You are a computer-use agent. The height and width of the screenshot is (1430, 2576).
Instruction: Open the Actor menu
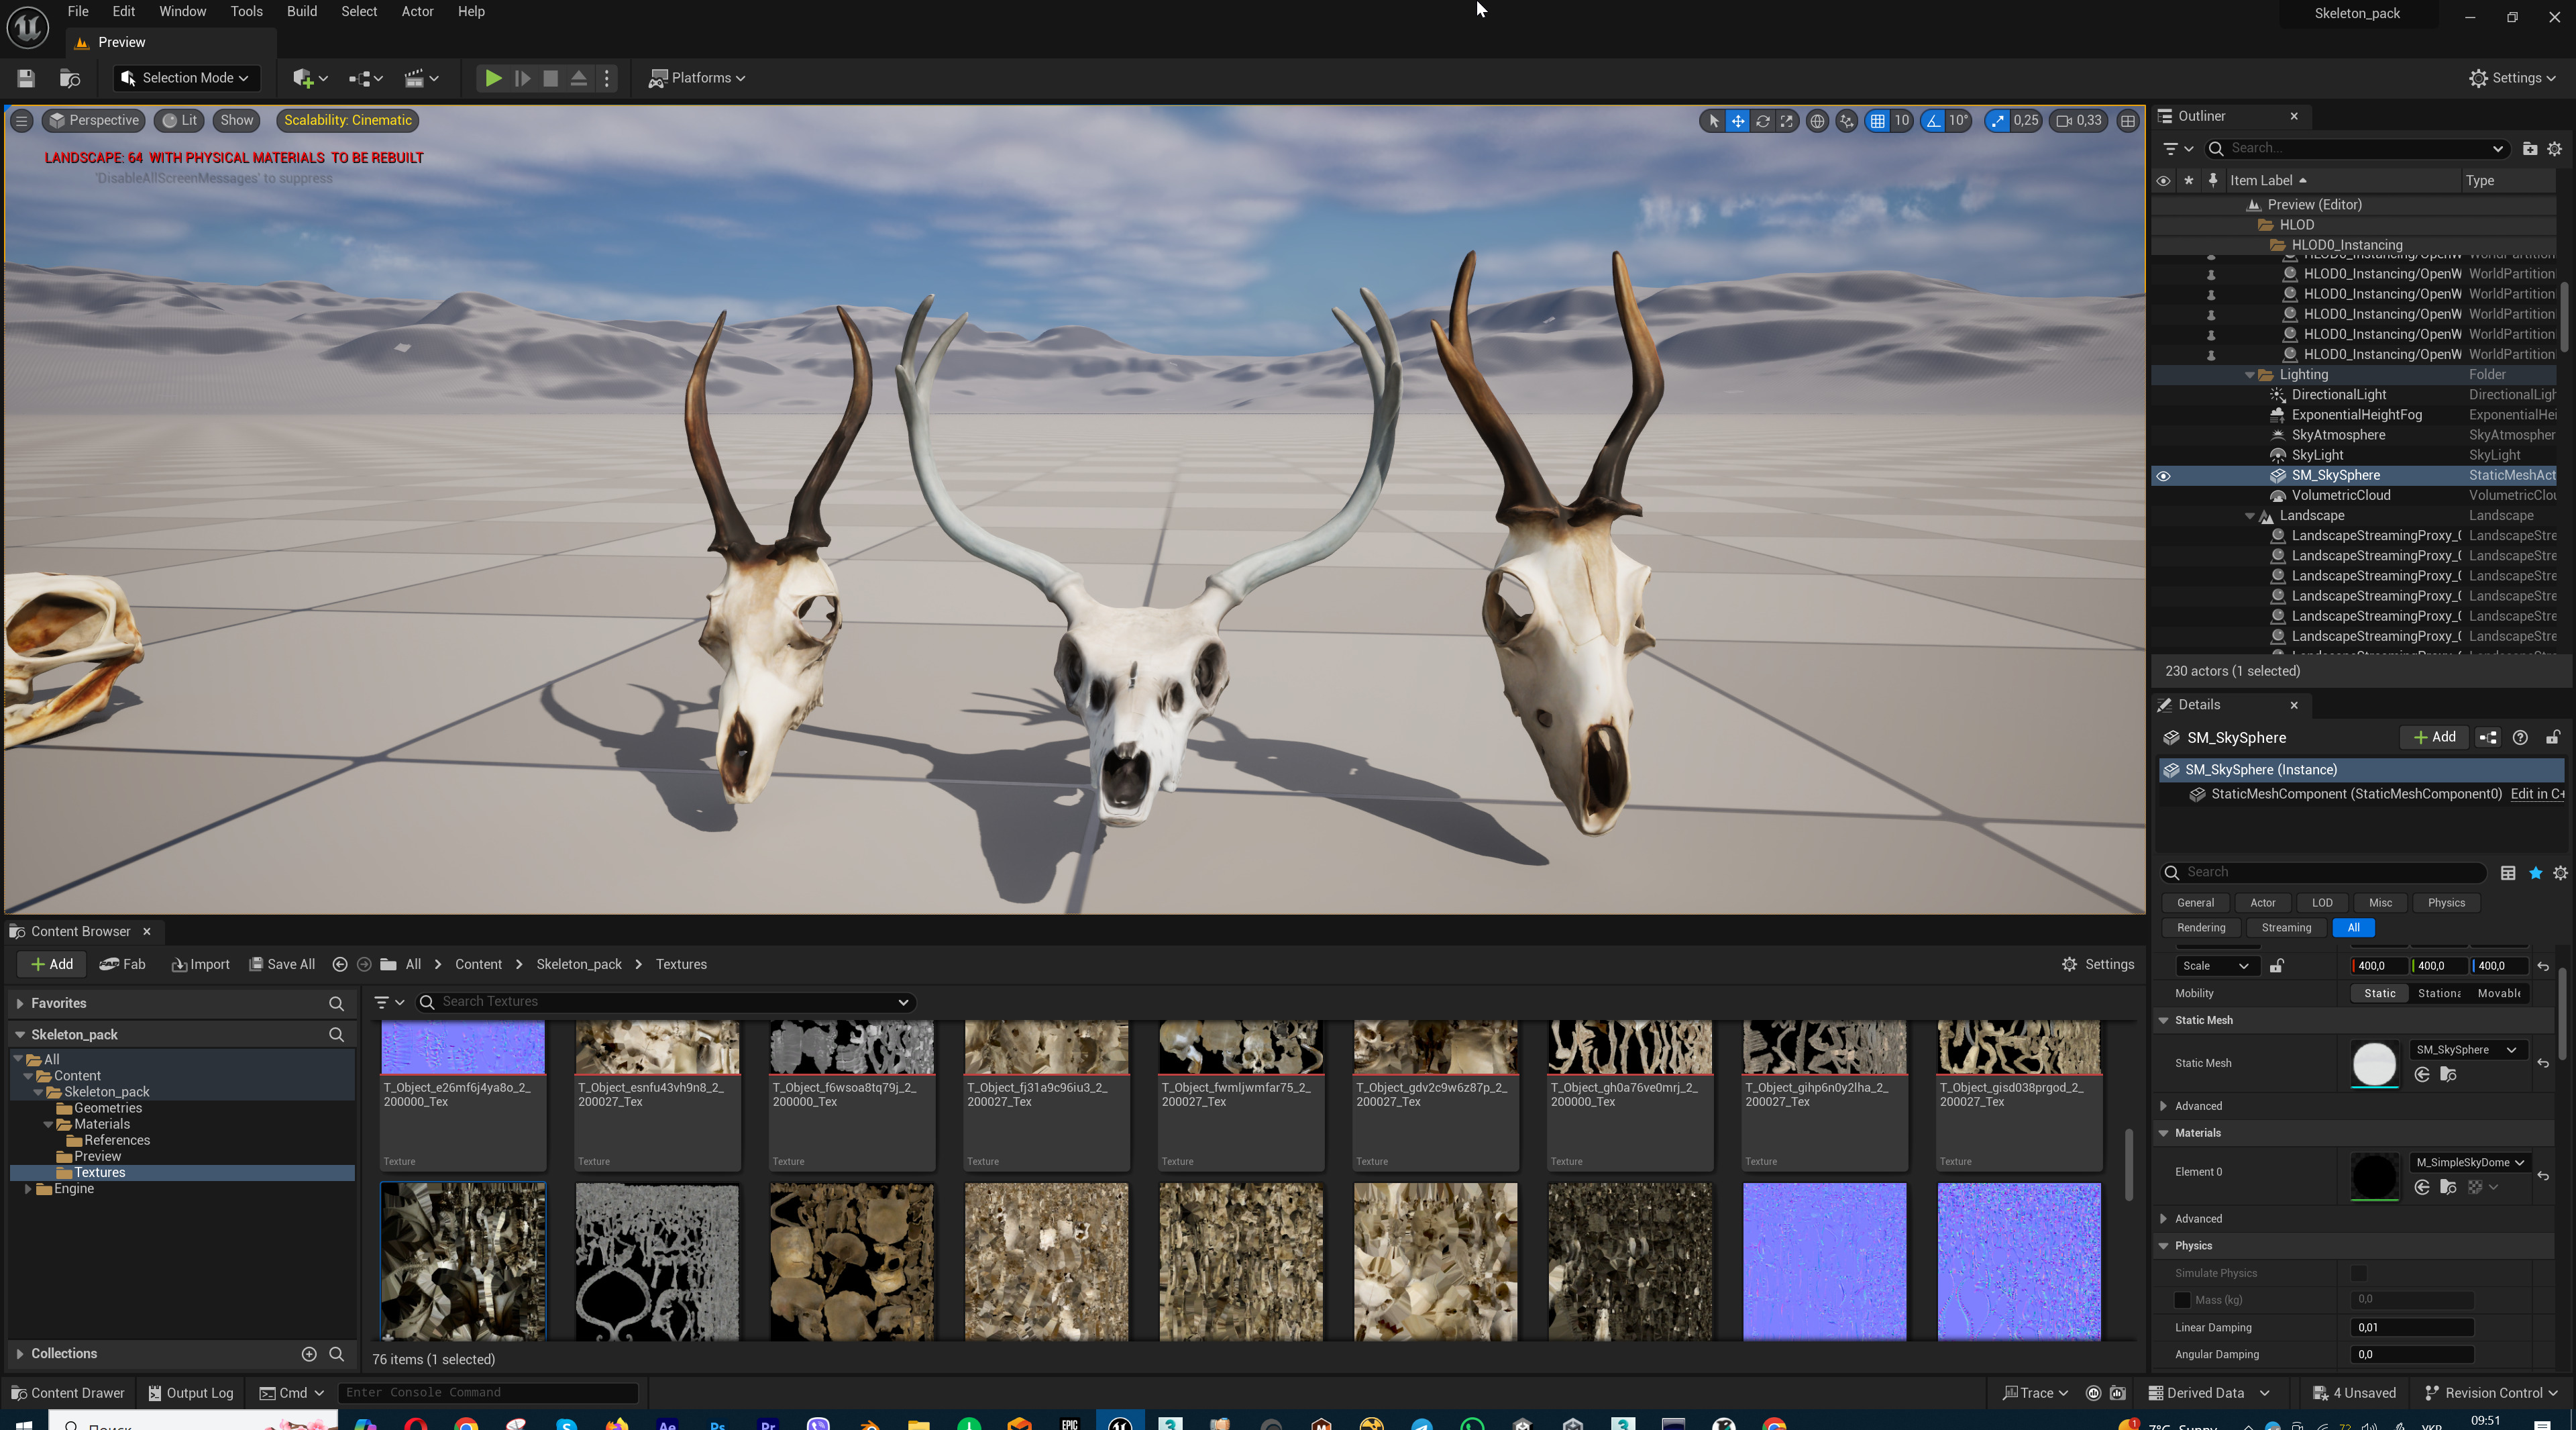point(417,12)
